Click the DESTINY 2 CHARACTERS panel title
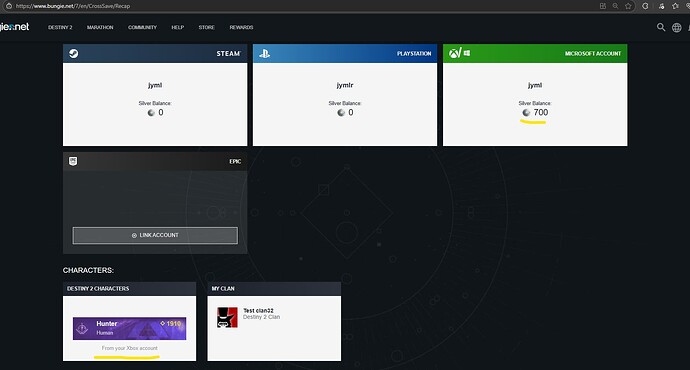 98,289
